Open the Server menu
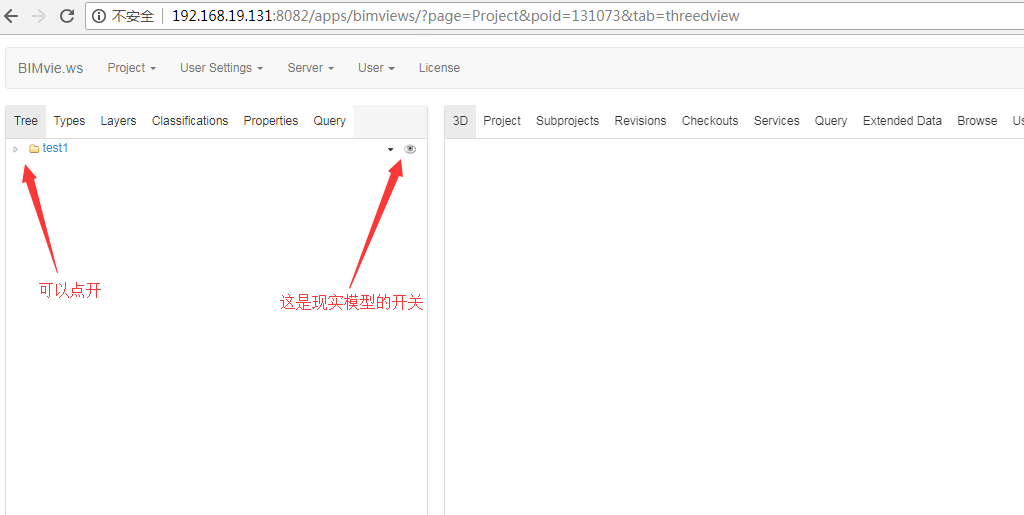The width and height of the screenshot is (1024, 515). (x=310, y=68)
